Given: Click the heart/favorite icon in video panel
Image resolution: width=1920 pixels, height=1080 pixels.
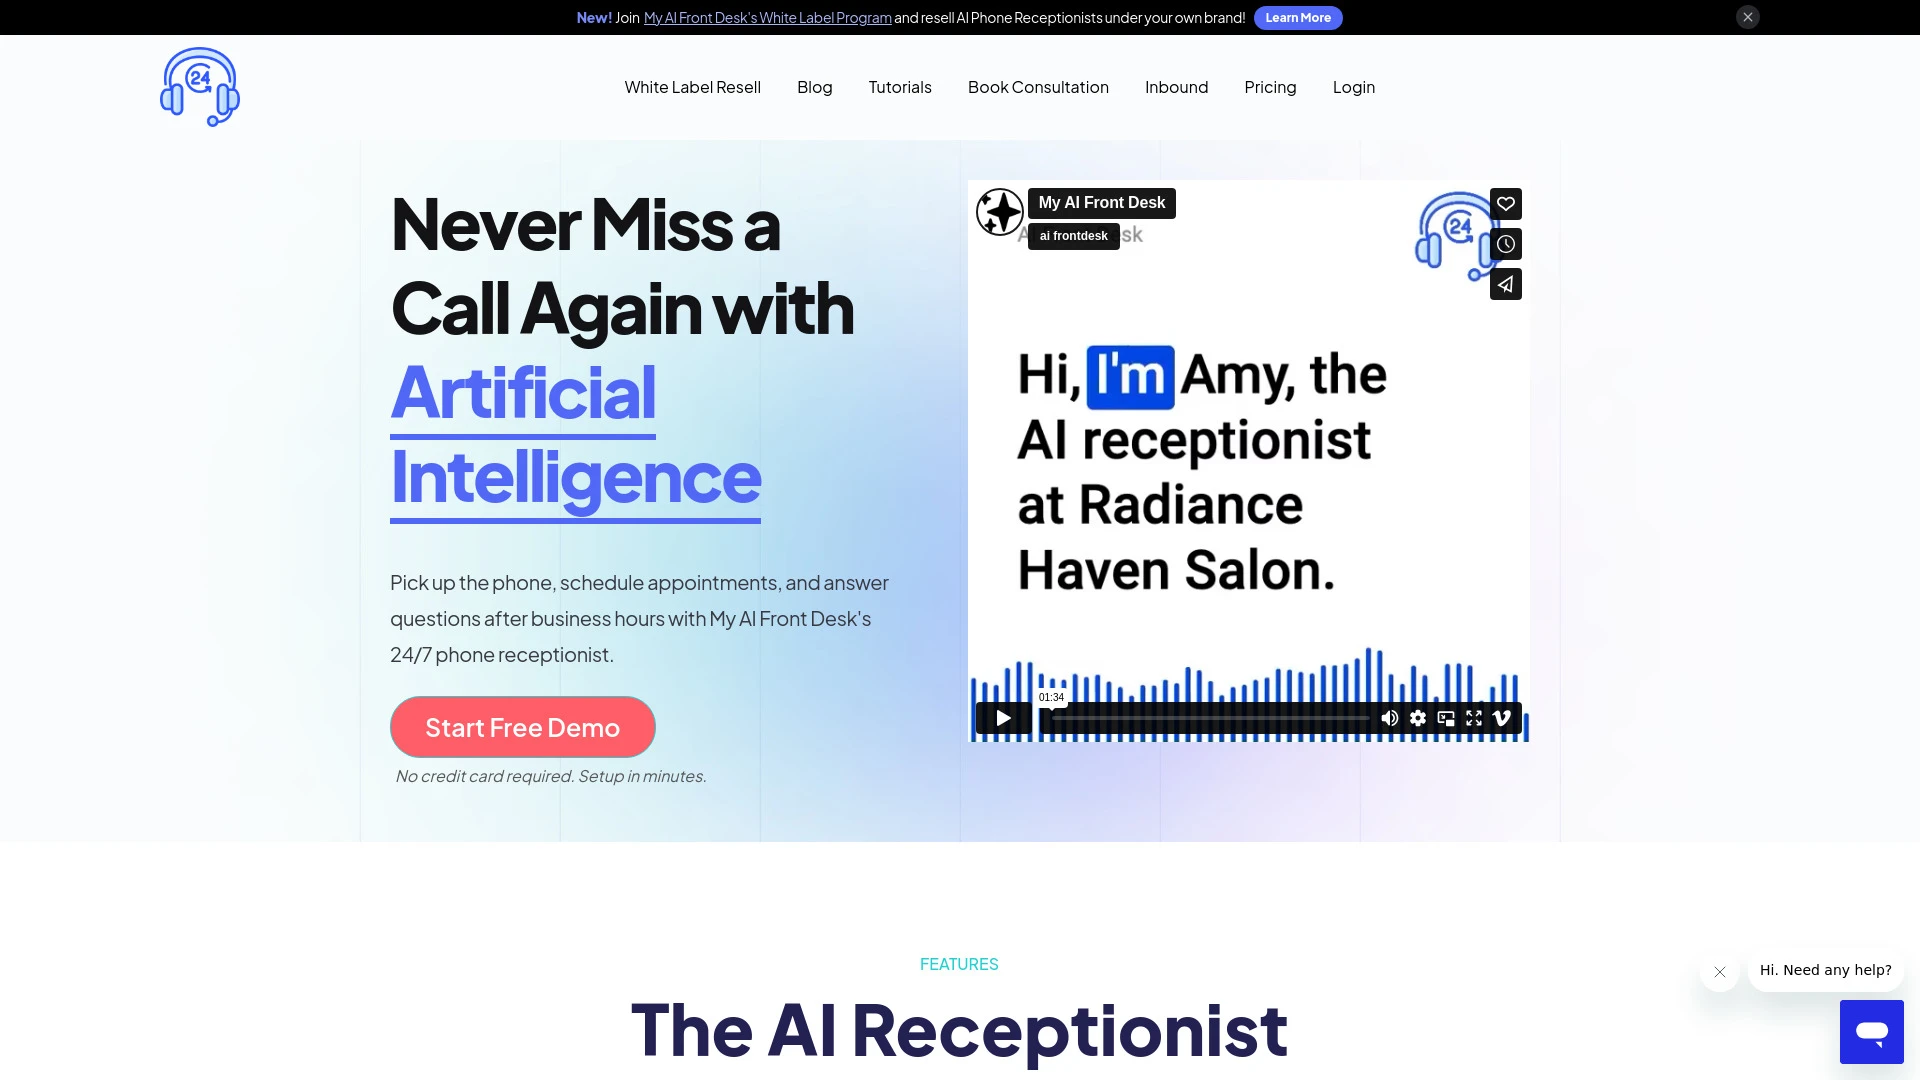Looking at the screenshot, I should (x=1505, y=203).
